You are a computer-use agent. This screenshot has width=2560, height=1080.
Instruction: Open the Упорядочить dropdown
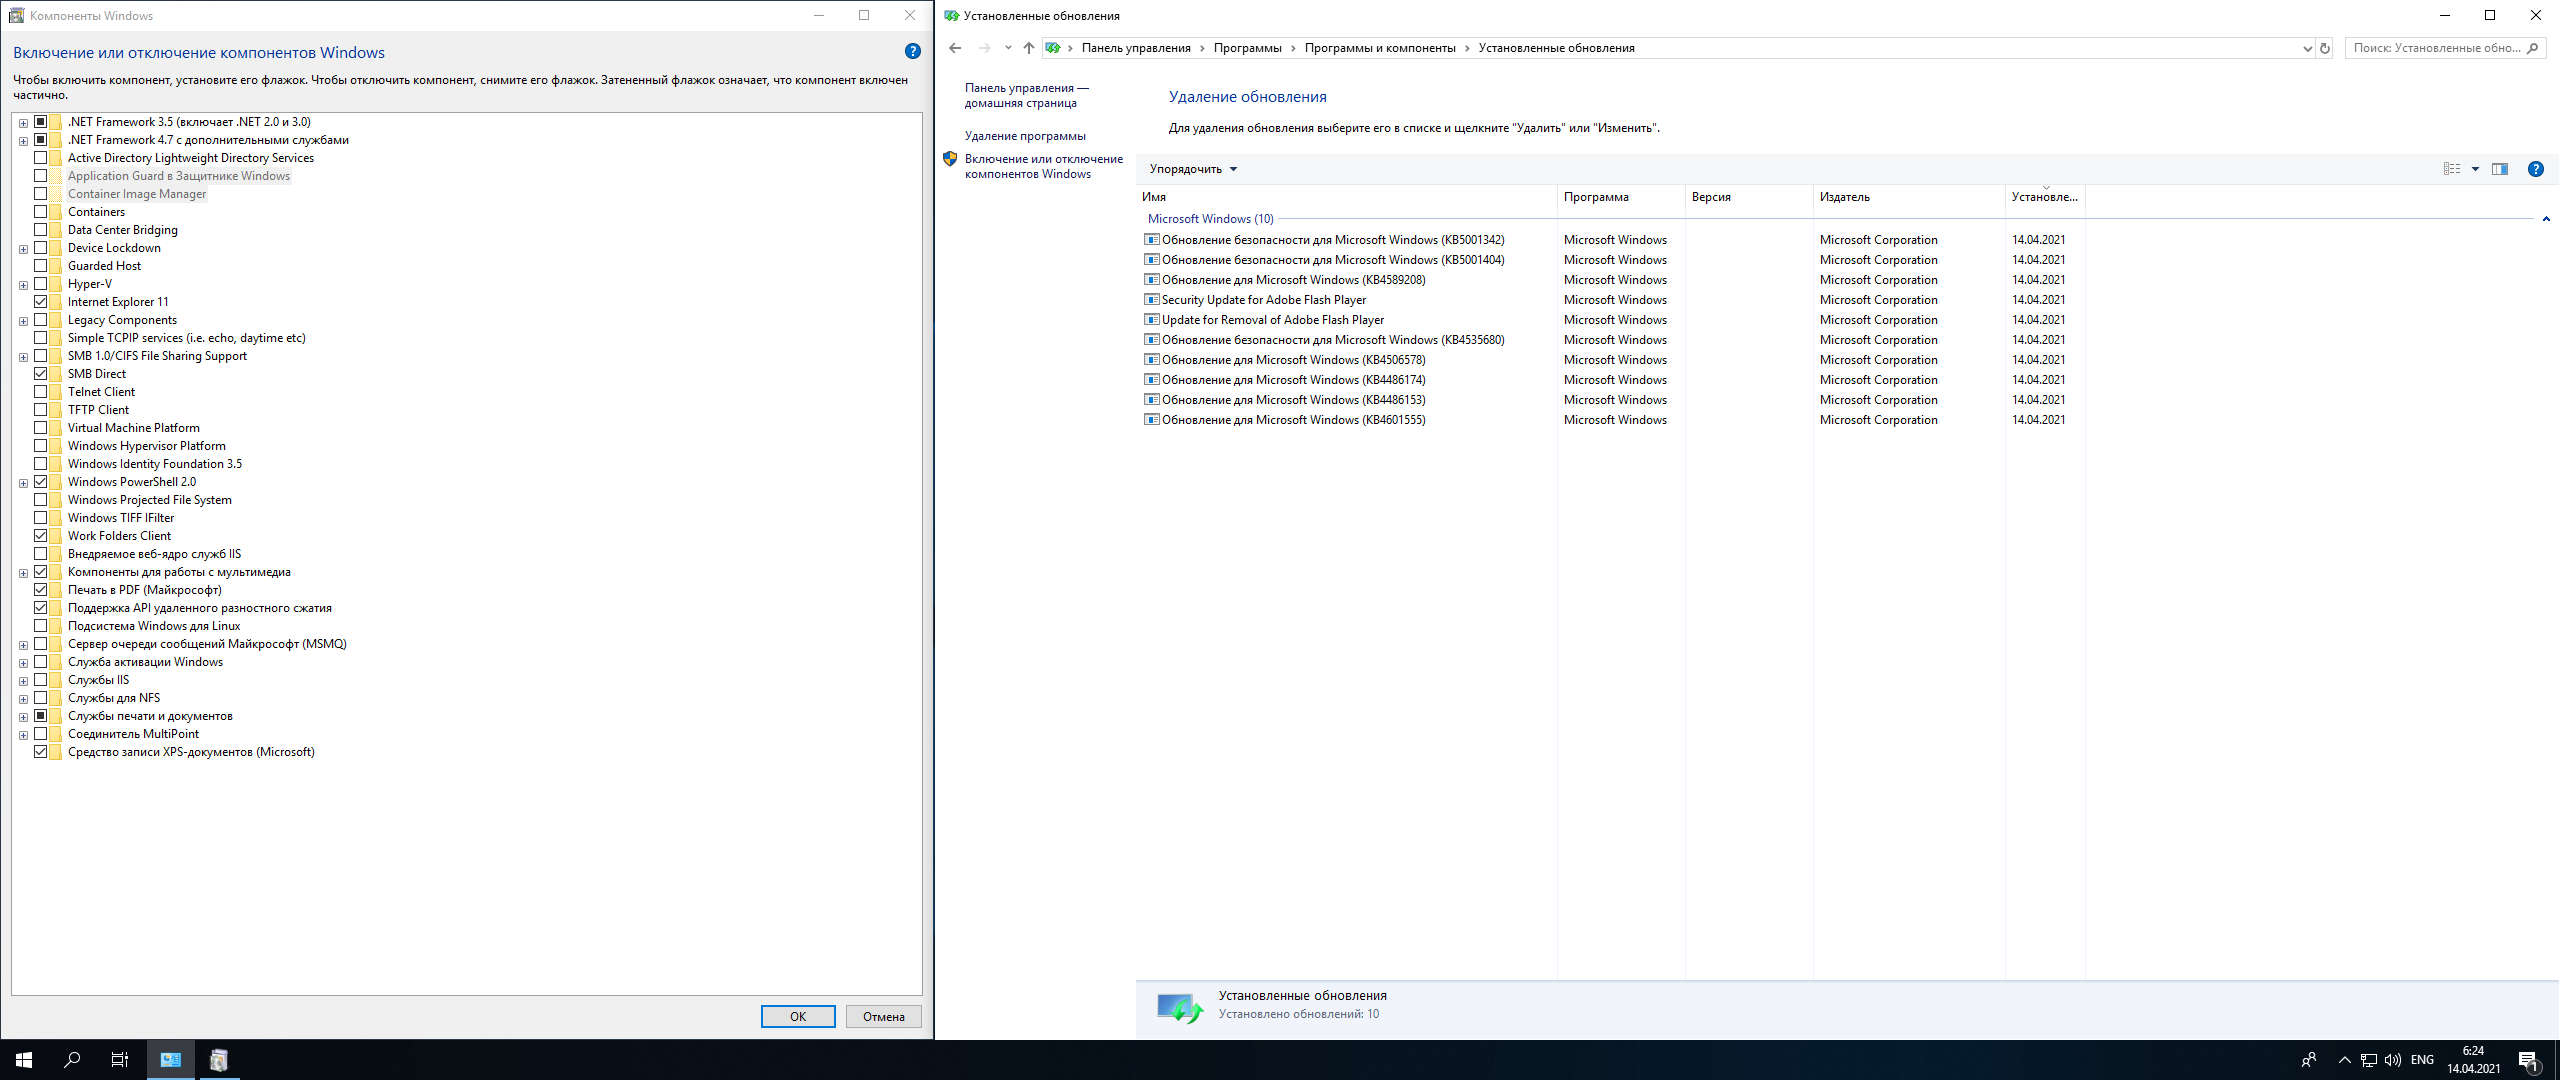click(x=1193, y=169)
